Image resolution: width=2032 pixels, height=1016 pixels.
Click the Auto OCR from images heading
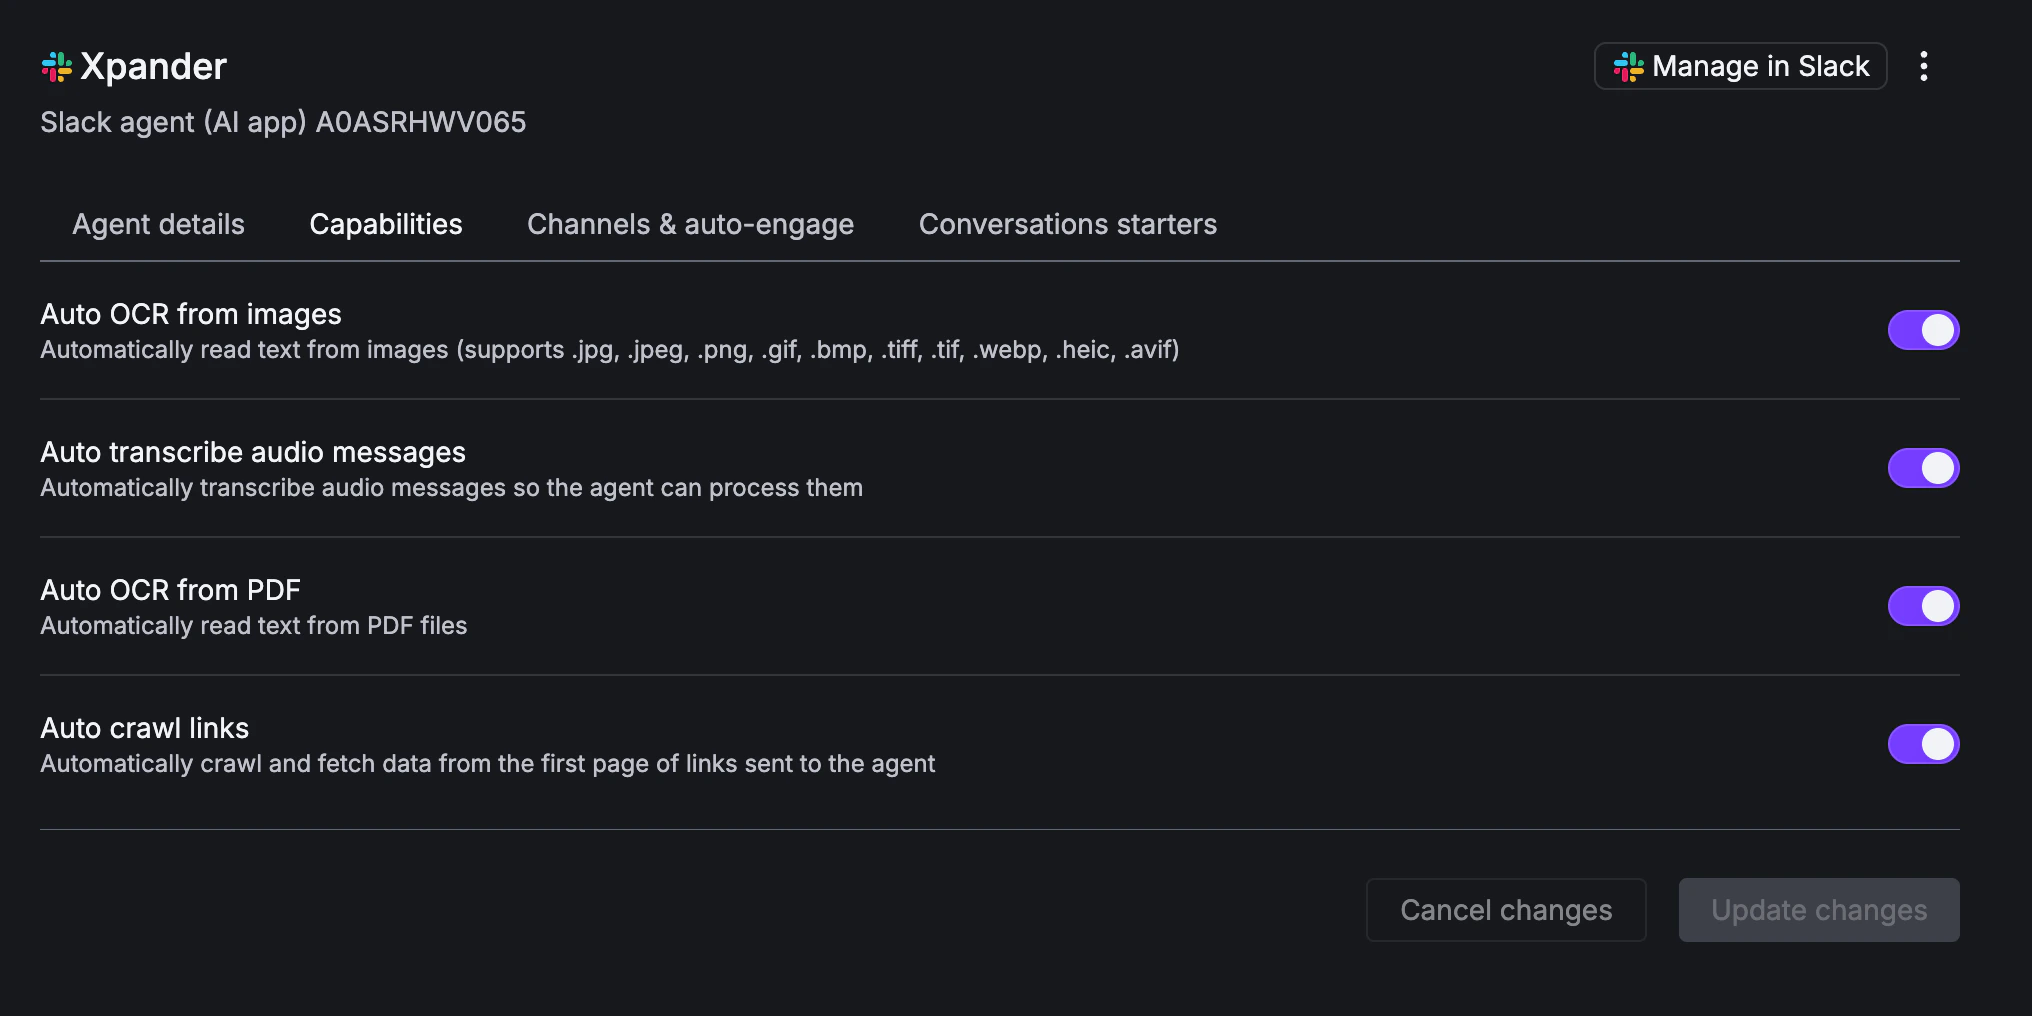190,313
